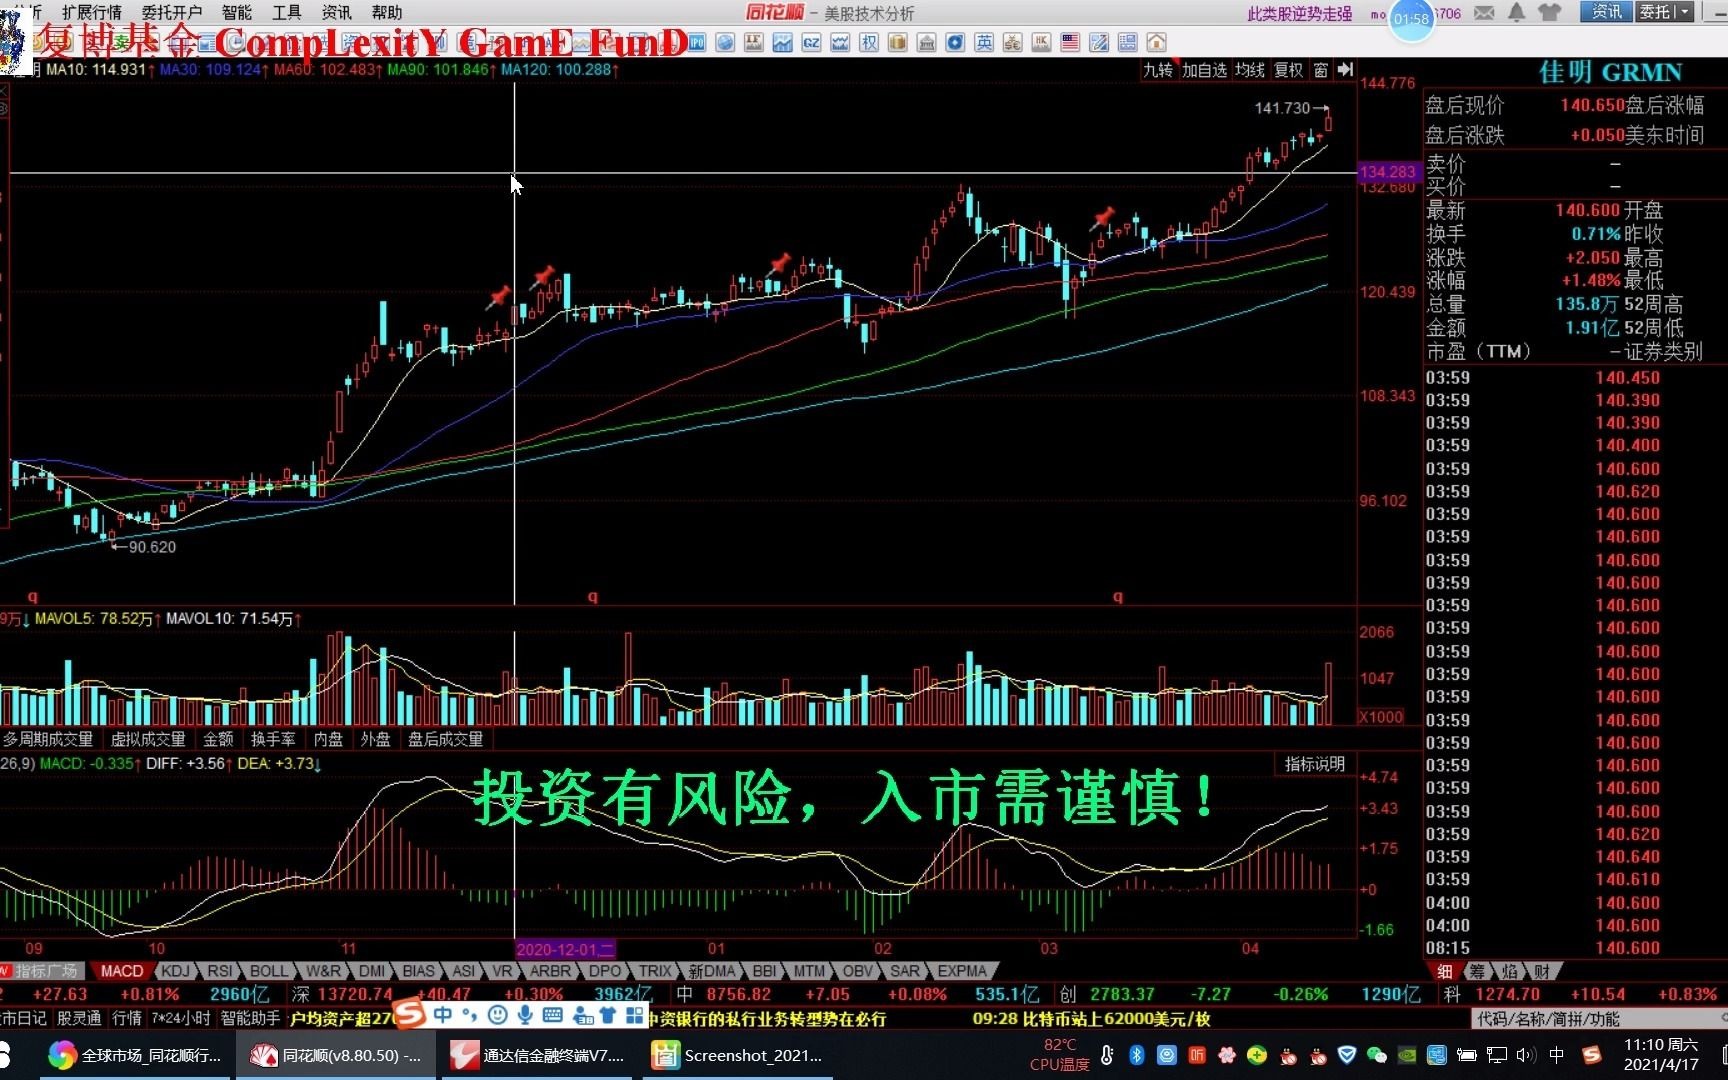This screenshot has width=1728, height=1080.
Task: Switch to the 筹 chip distribution tab
Action: click(1478, 971)
